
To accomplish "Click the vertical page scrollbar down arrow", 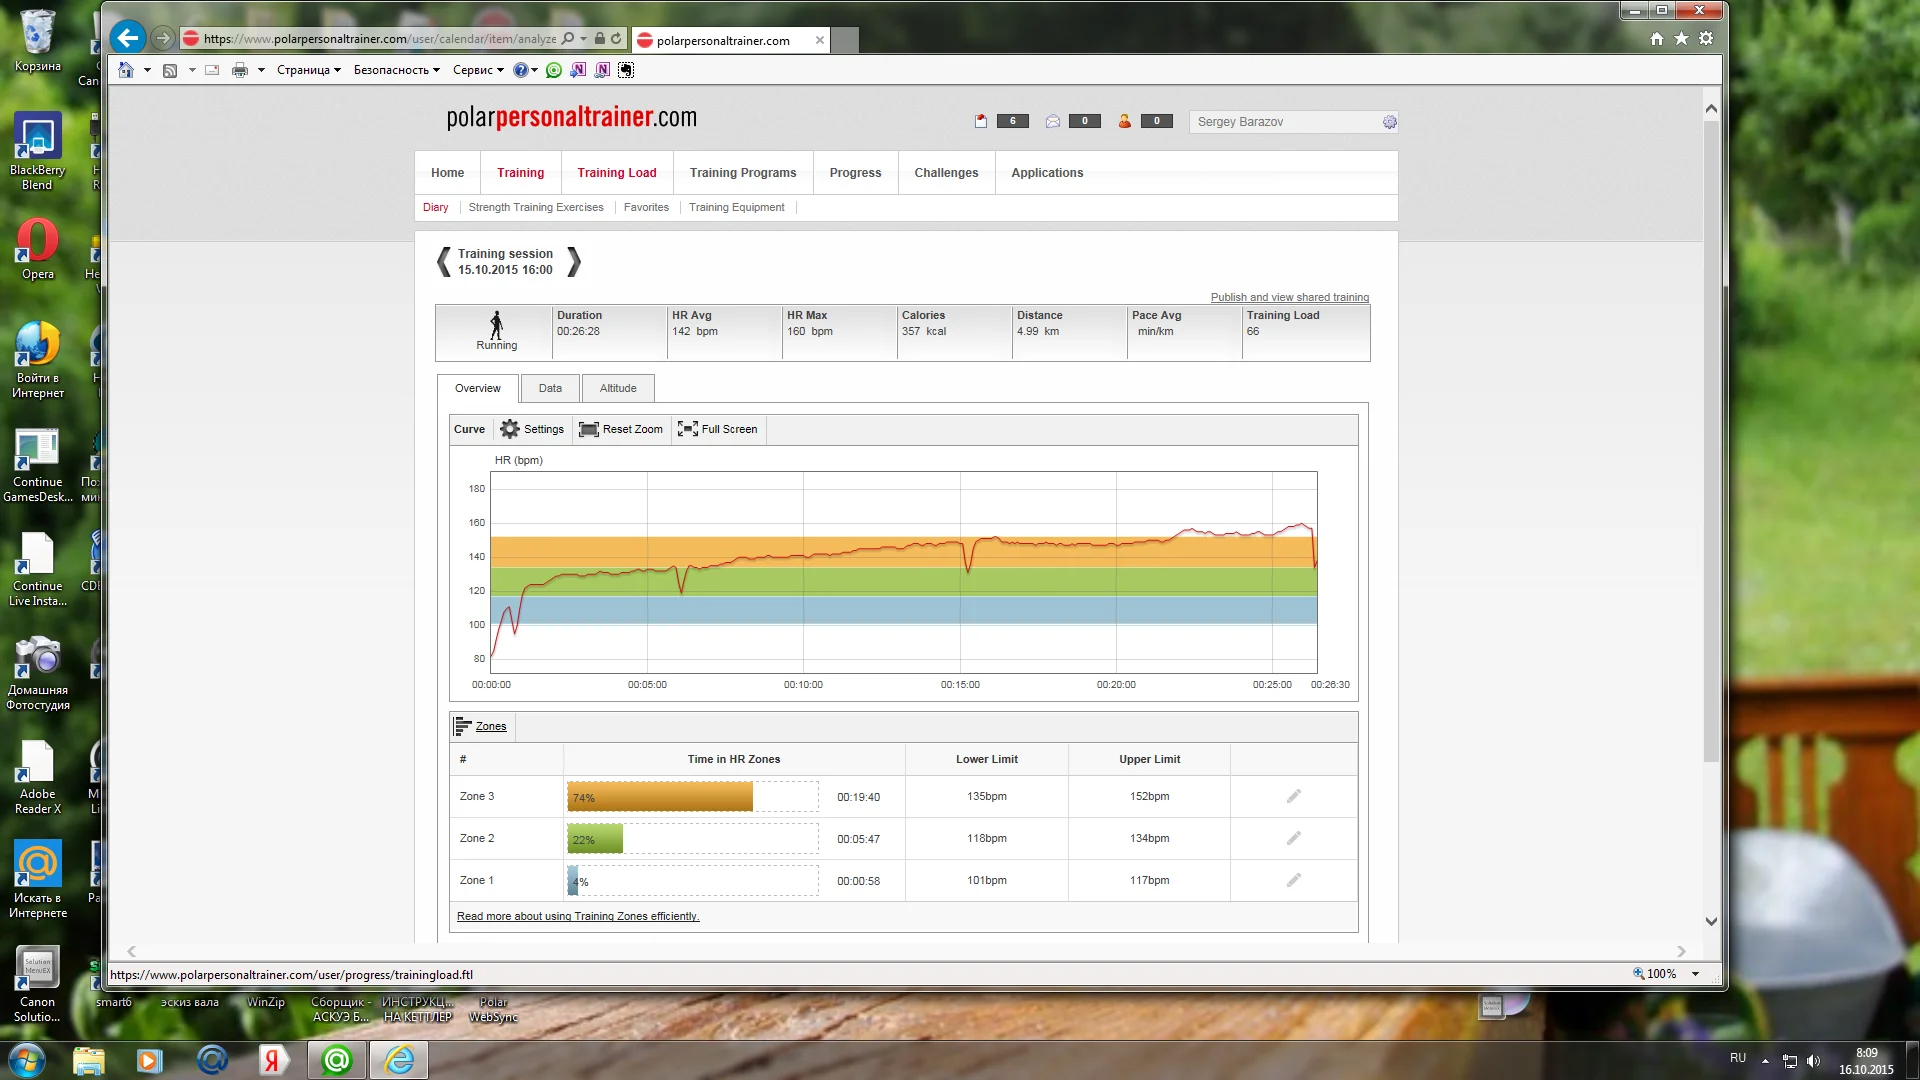I will 1711,922.
